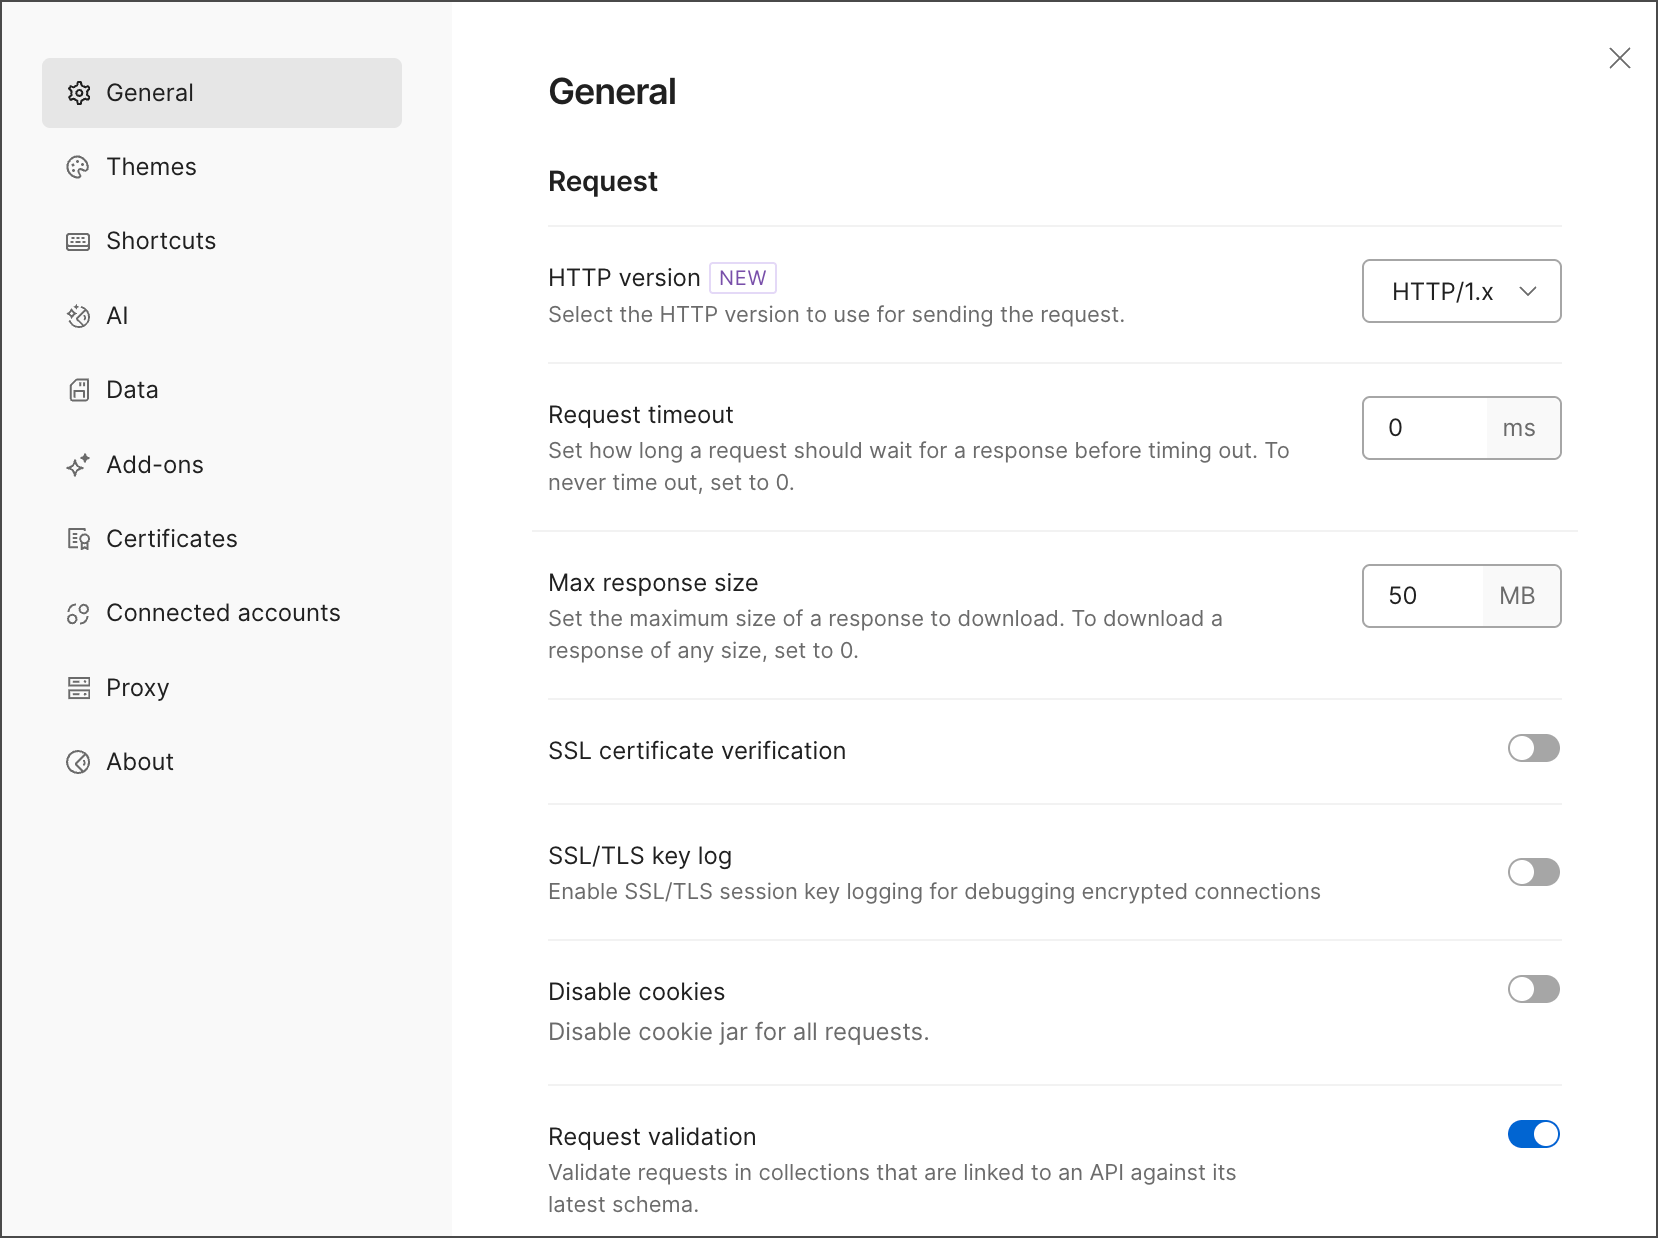Image resolution: width=1658 pixels, height=1238 pixels.
Task: Open the Proxy settings icon
Action: coord(78,687)
